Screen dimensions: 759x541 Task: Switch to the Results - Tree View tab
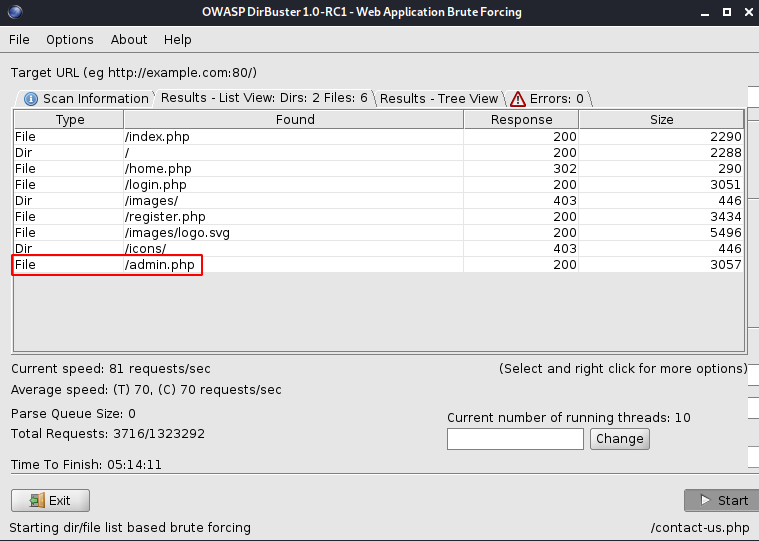tap(439, 99)
